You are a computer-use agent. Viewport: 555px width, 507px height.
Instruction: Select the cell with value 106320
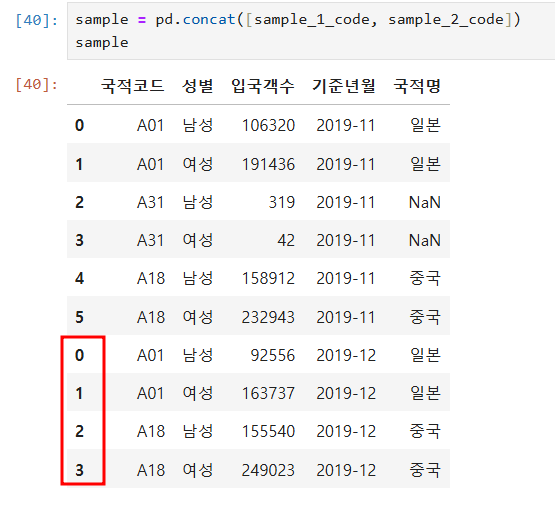268,125
